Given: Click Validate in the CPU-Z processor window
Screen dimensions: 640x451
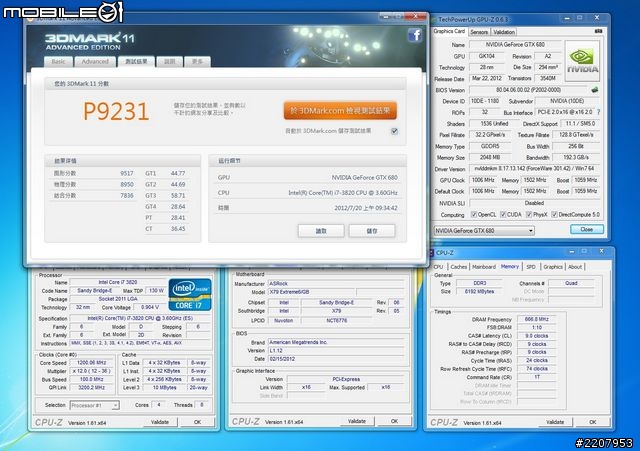Looking at the screenshot, I should [160, 422].
